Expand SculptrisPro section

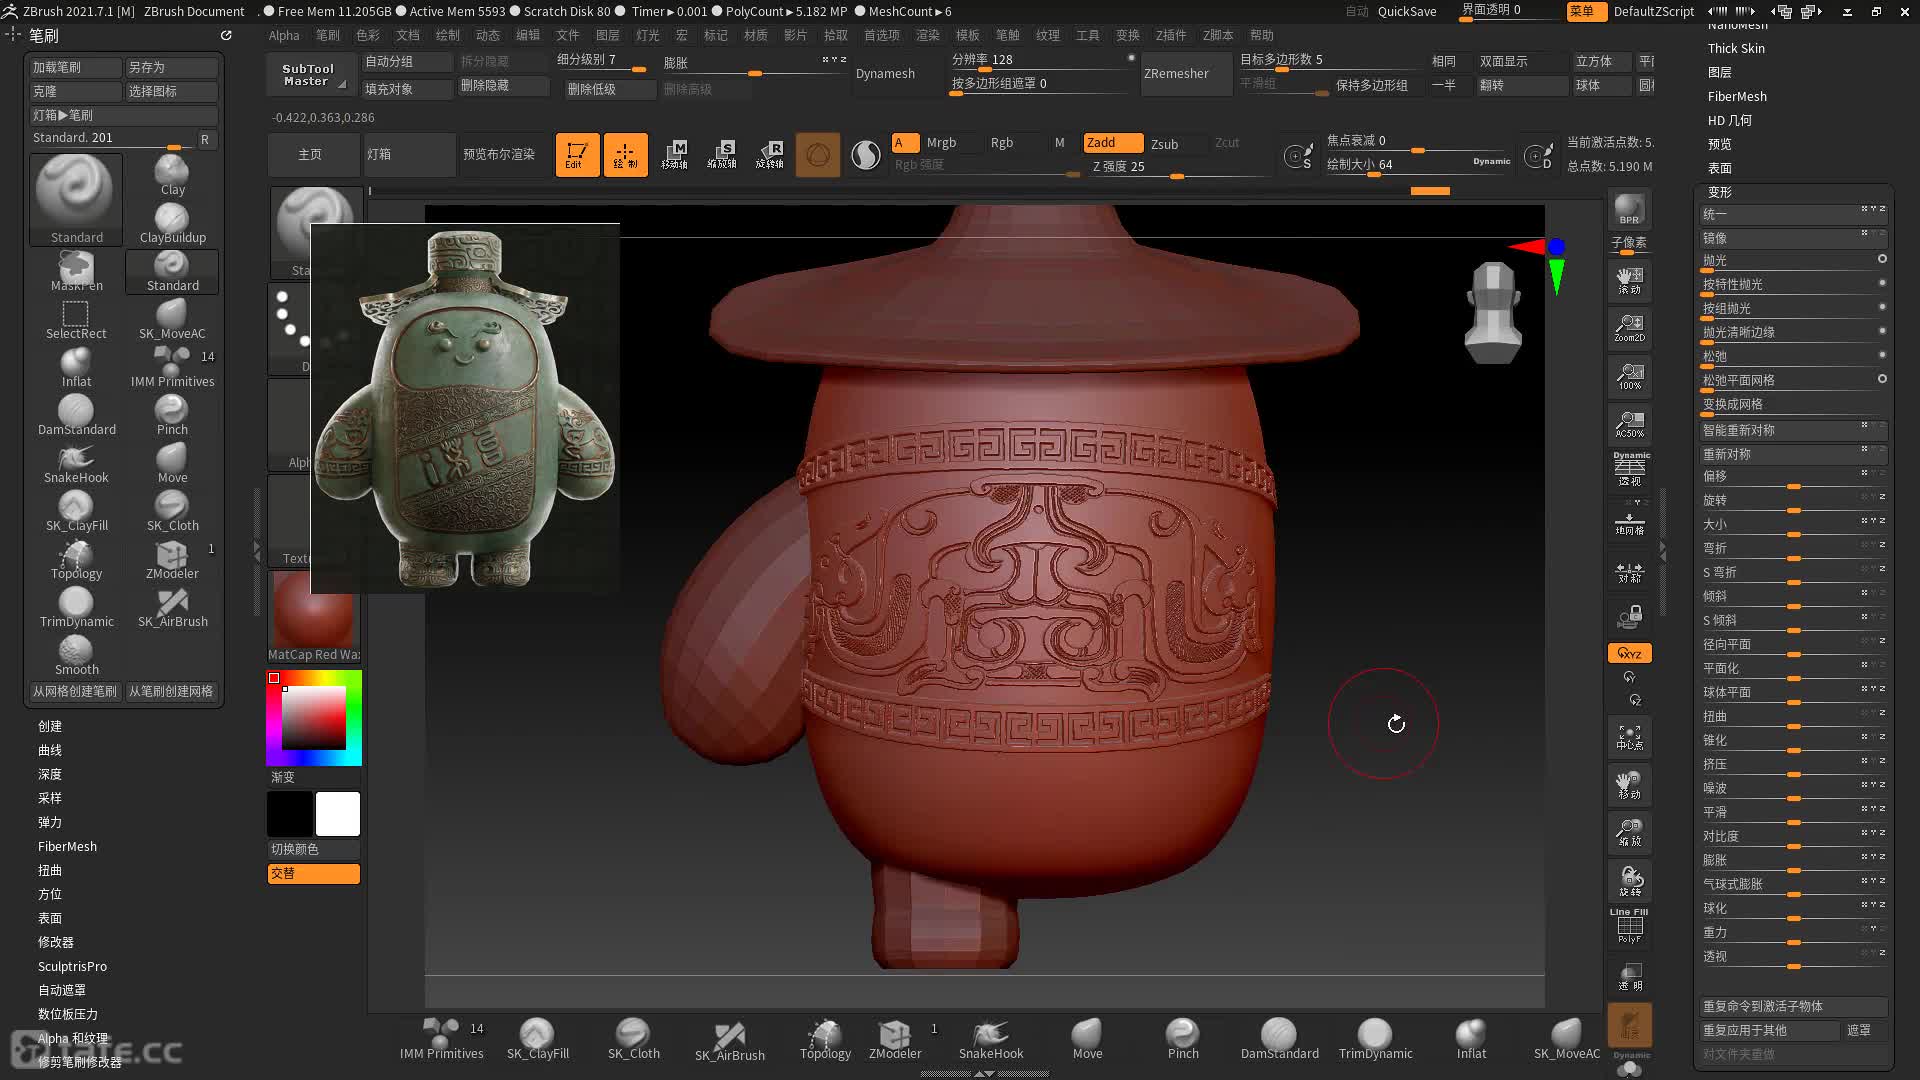[x=72, y=966]
